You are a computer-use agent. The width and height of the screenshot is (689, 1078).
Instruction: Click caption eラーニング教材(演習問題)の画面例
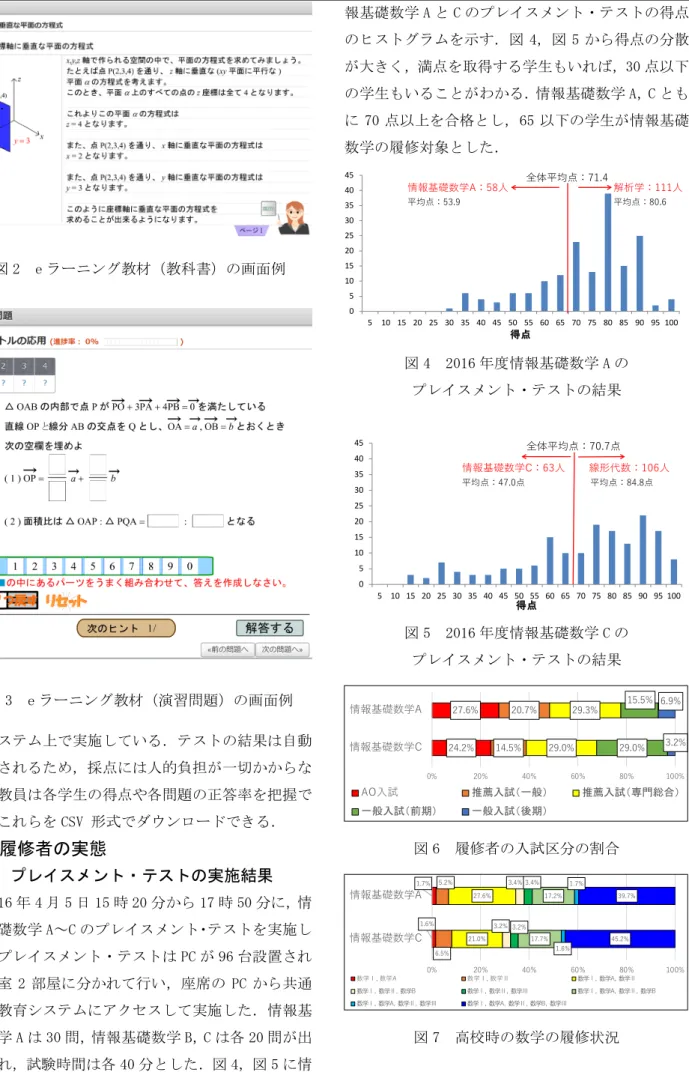coord(160,701)
